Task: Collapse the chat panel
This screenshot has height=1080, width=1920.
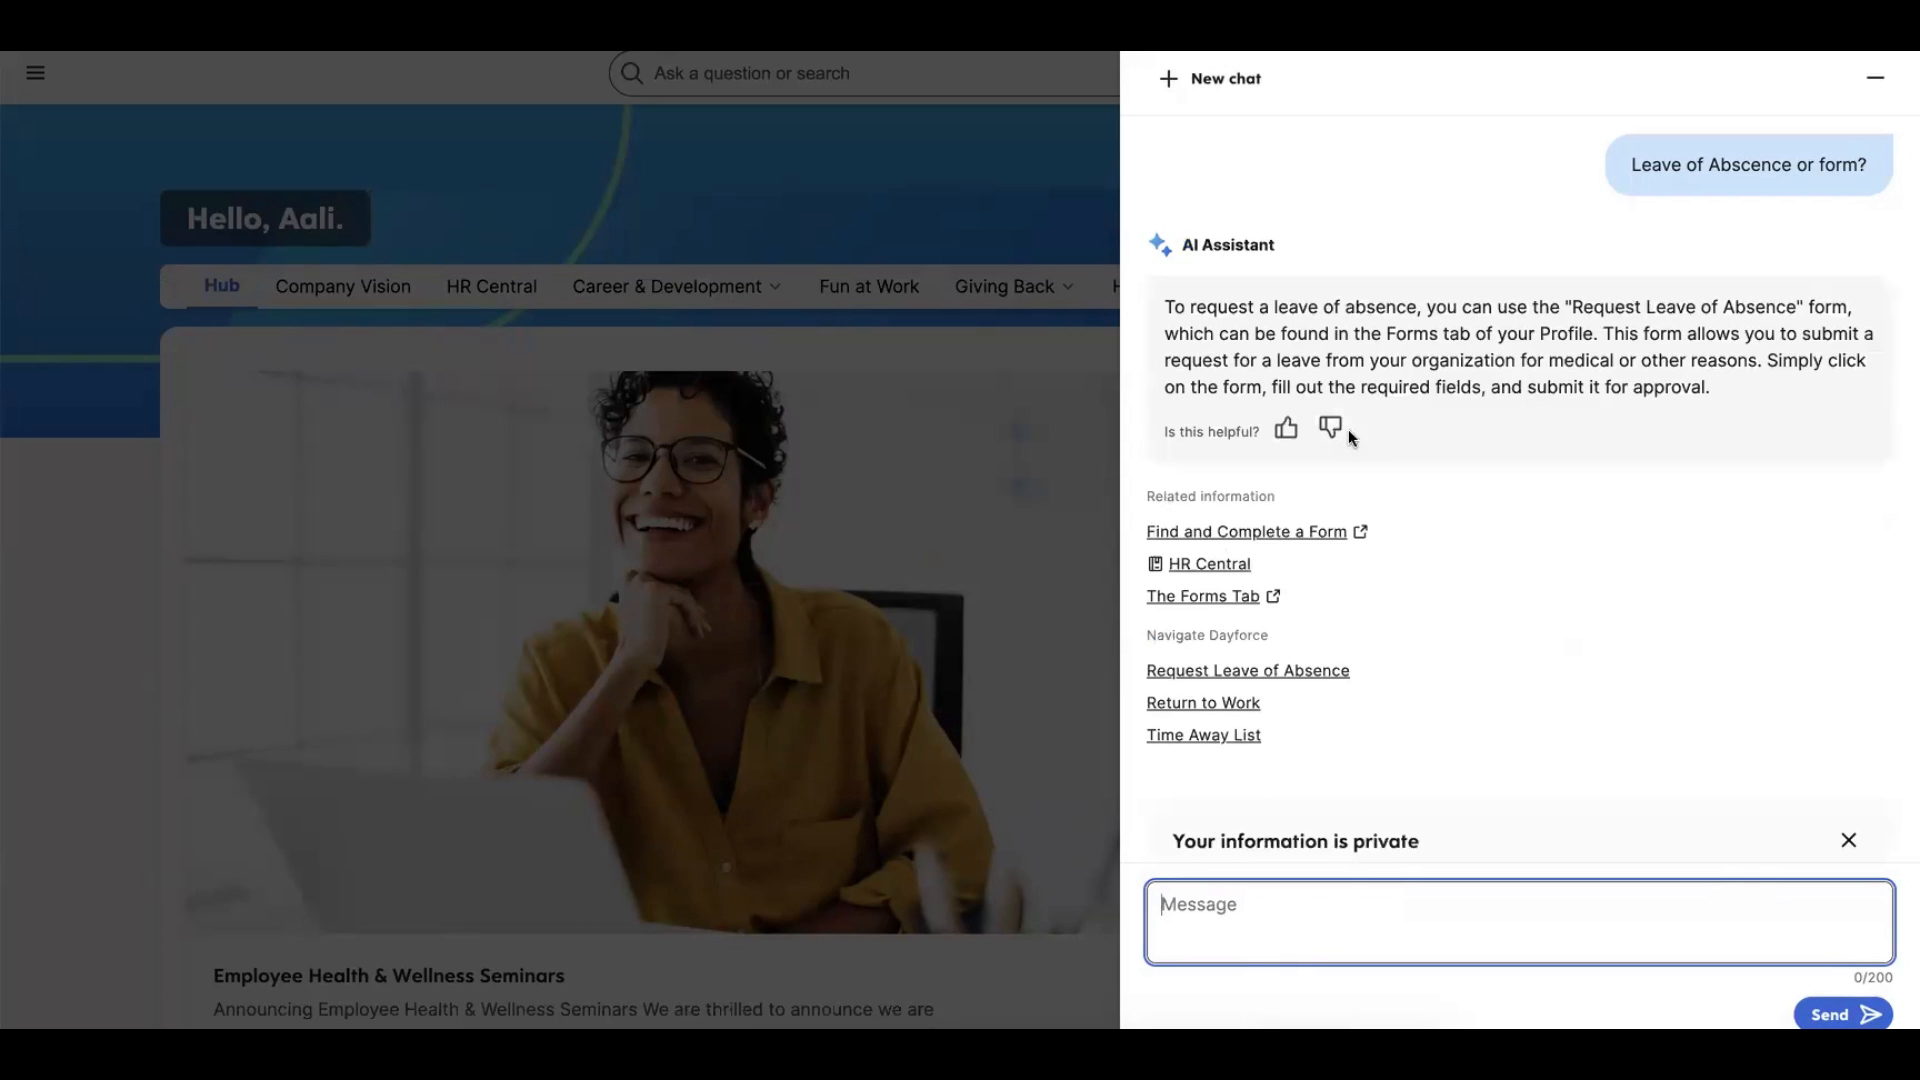Action: tap(1876, 77)
